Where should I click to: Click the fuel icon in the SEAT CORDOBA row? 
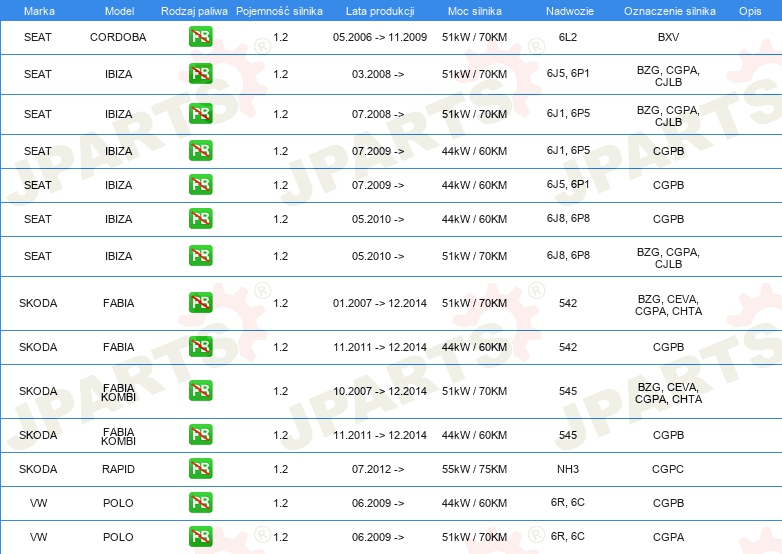[x=200, y=36]
